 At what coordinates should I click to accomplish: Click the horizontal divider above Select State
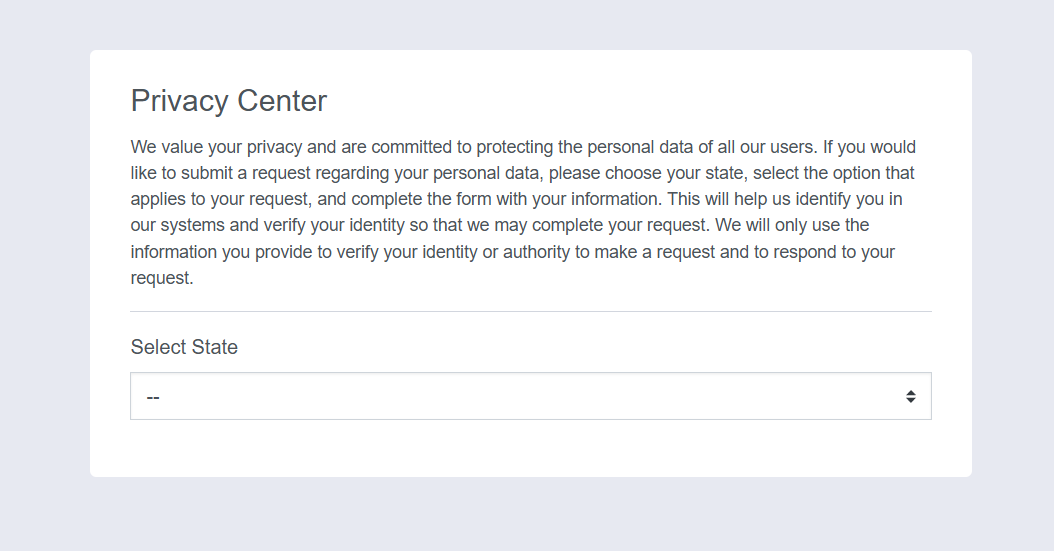(530, 311)
